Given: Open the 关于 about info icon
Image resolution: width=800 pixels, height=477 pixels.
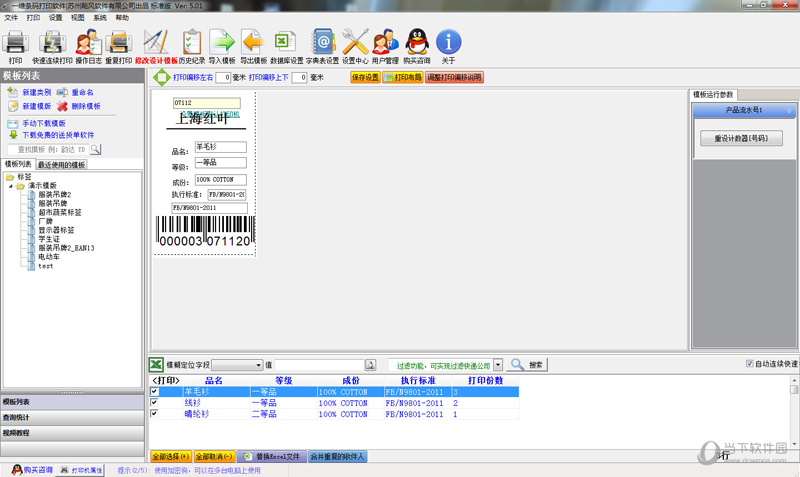Looking at the screenshot, I should coord(448,42).
